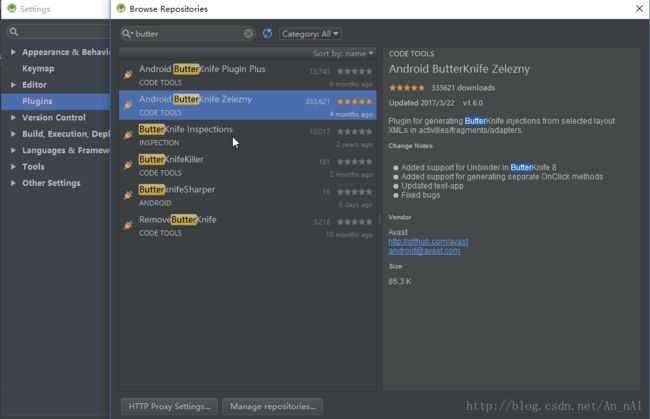Screen dimensions: 650x419
Task: Click '333621 downloads' text in details
Action: click(463, 88)
